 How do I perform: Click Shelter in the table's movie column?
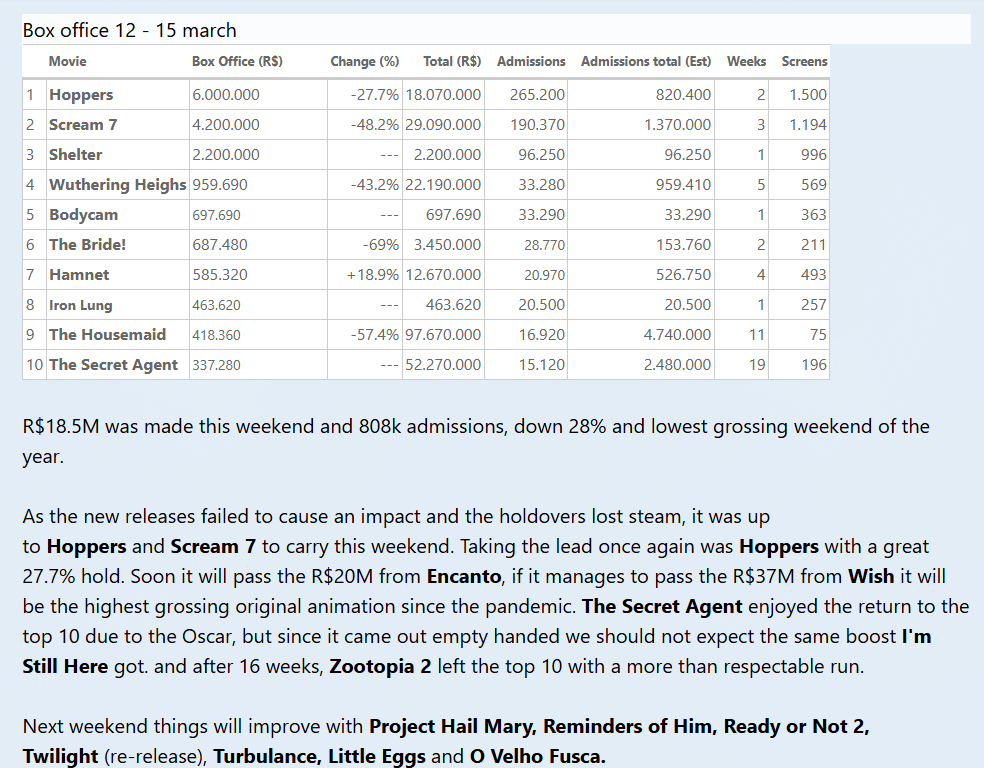(76, 155)
